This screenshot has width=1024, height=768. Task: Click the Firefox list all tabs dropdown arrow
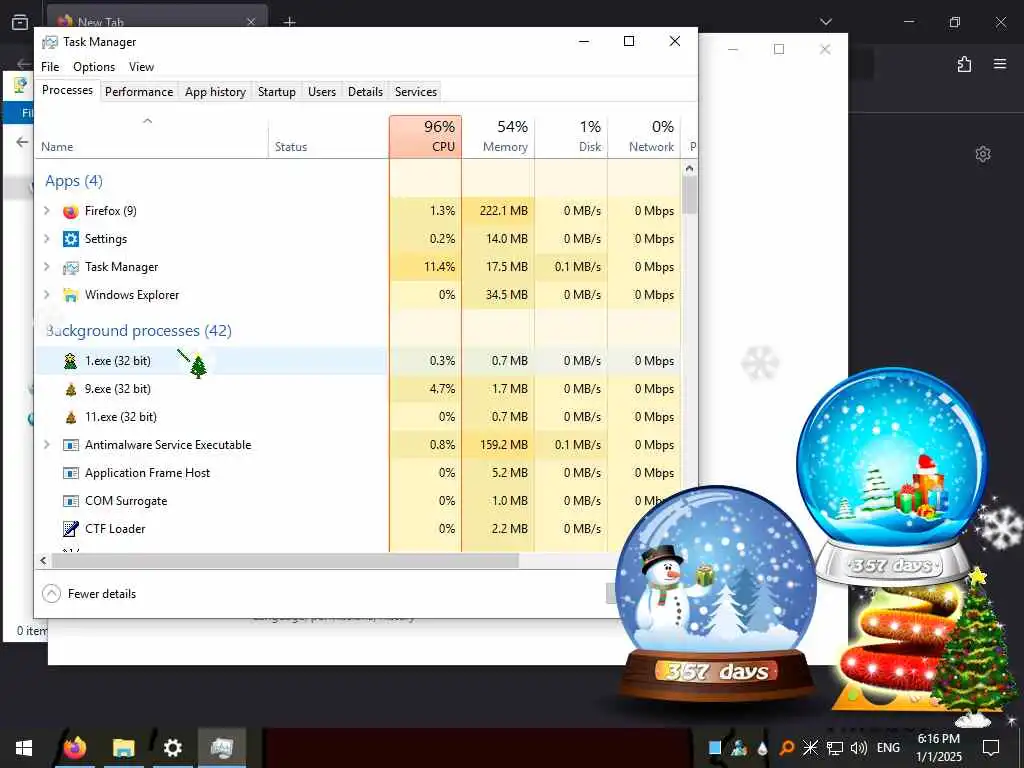click(x=826, y=22)
